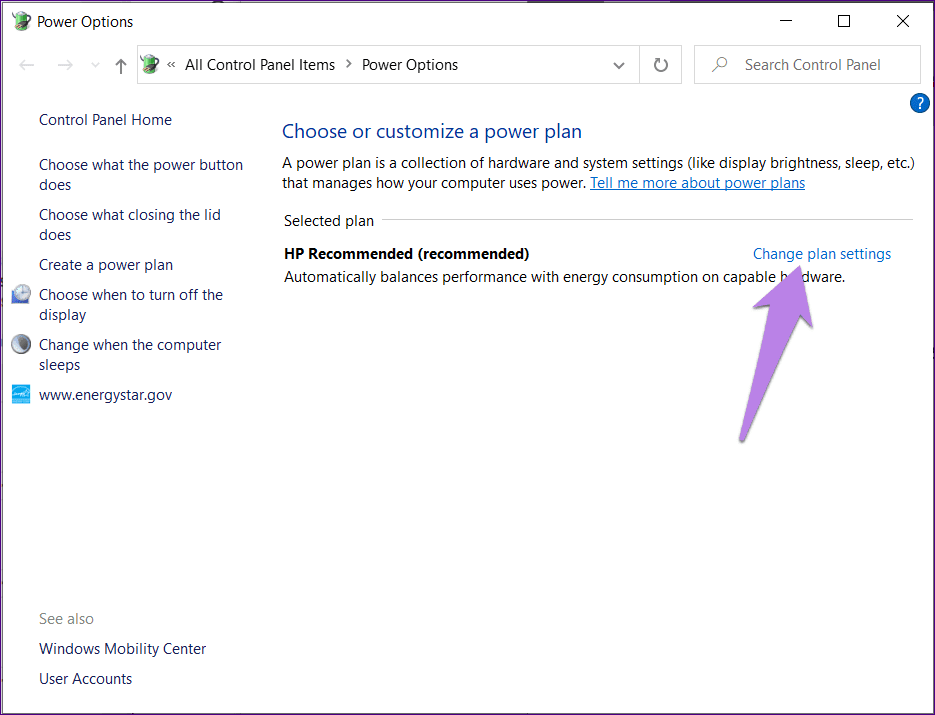Open Change when the computer sleeps
Screen dimensions: 935x715
[130, 355]
